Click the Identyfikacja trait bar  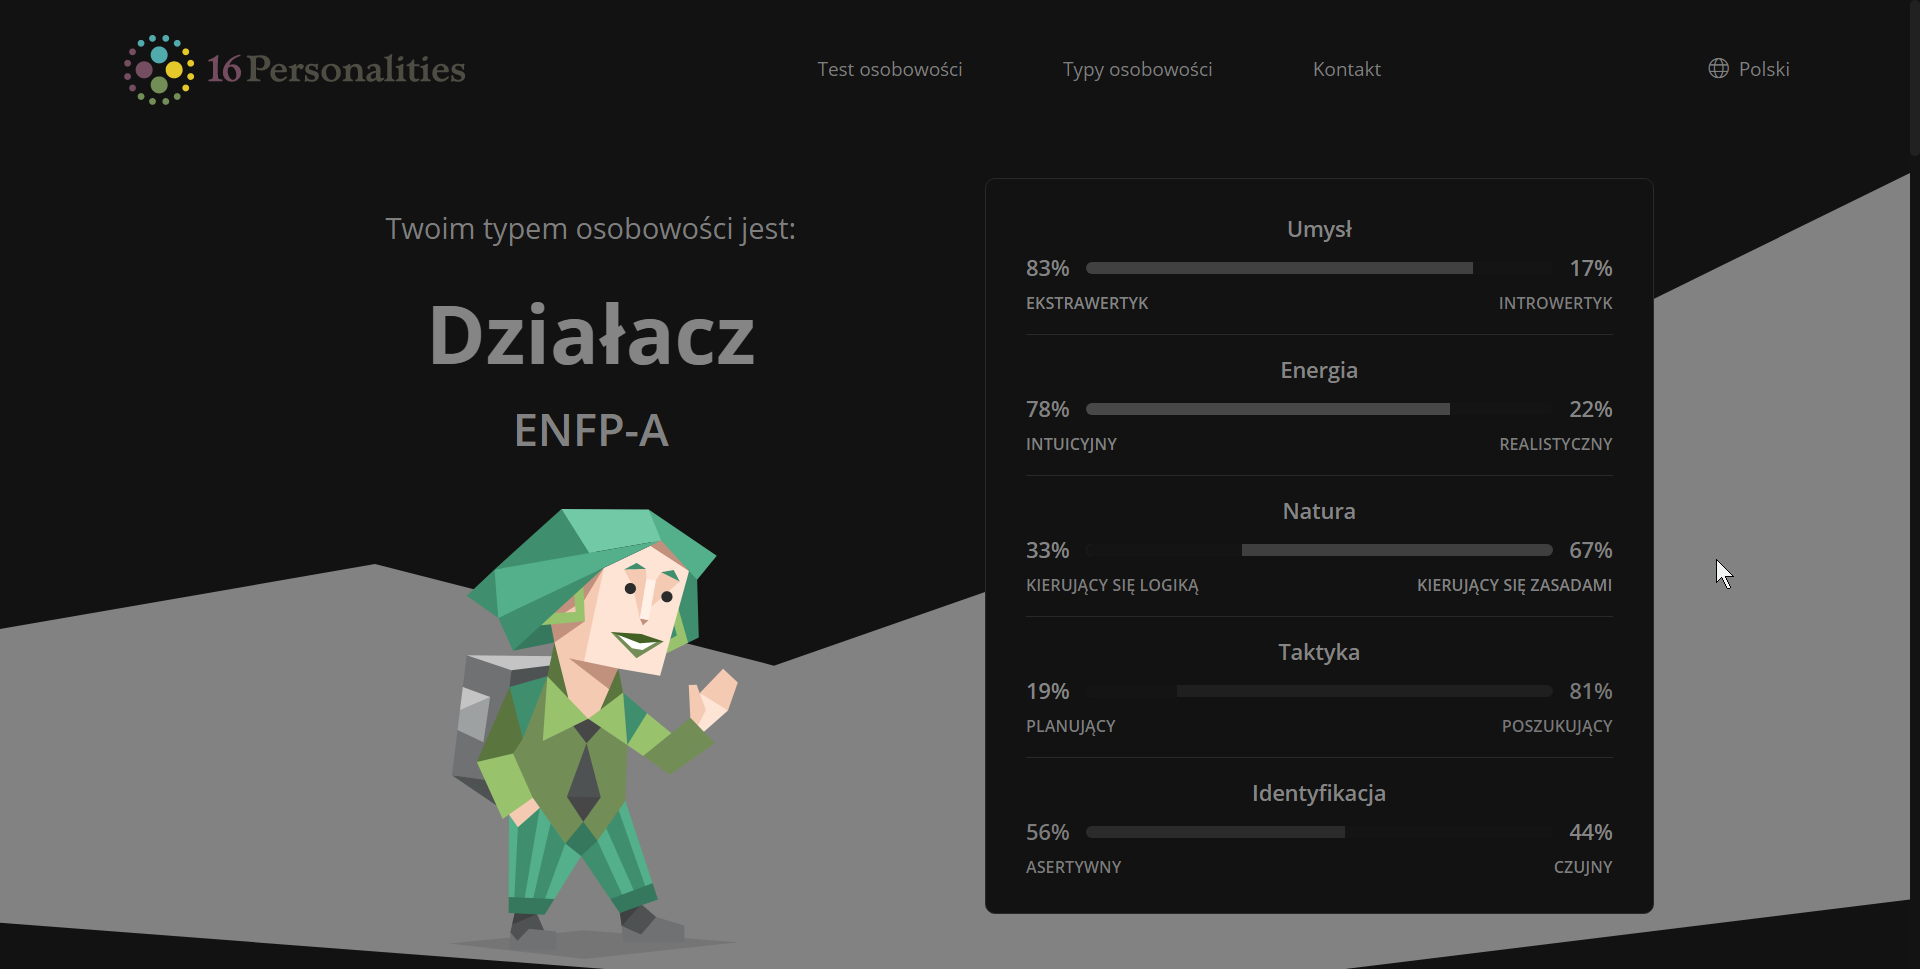click(x=1318, y=832)
